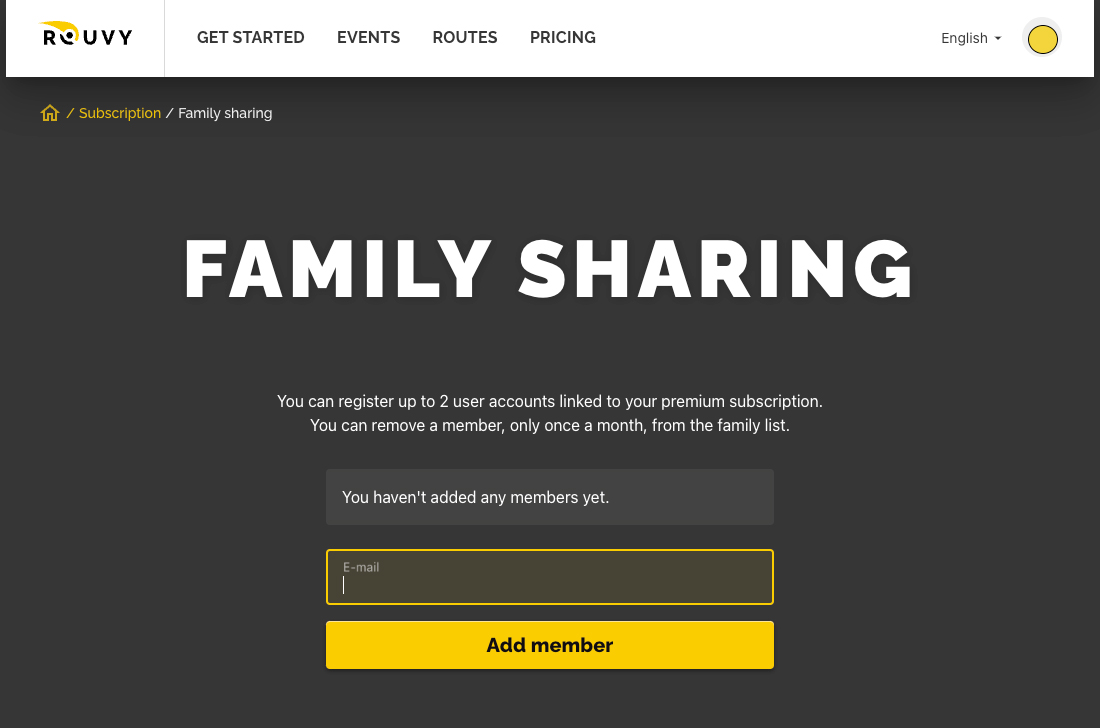Viewport: 1100px width, 728px height.
Task: Open the ROUTES navigation item
Action: 464,37
